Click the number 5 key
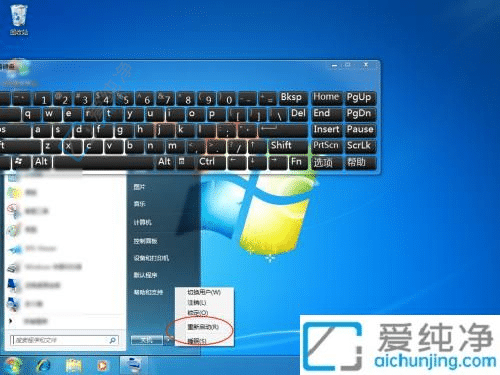 [x=125, y=98]
